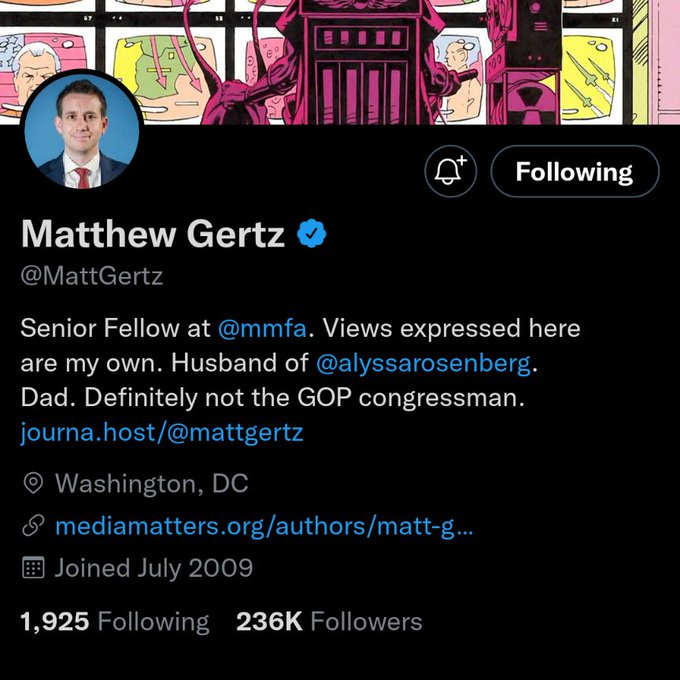Click the Joined July 2009 text
Viewport: 680px width, 680px height.
(x=153, y=568)
